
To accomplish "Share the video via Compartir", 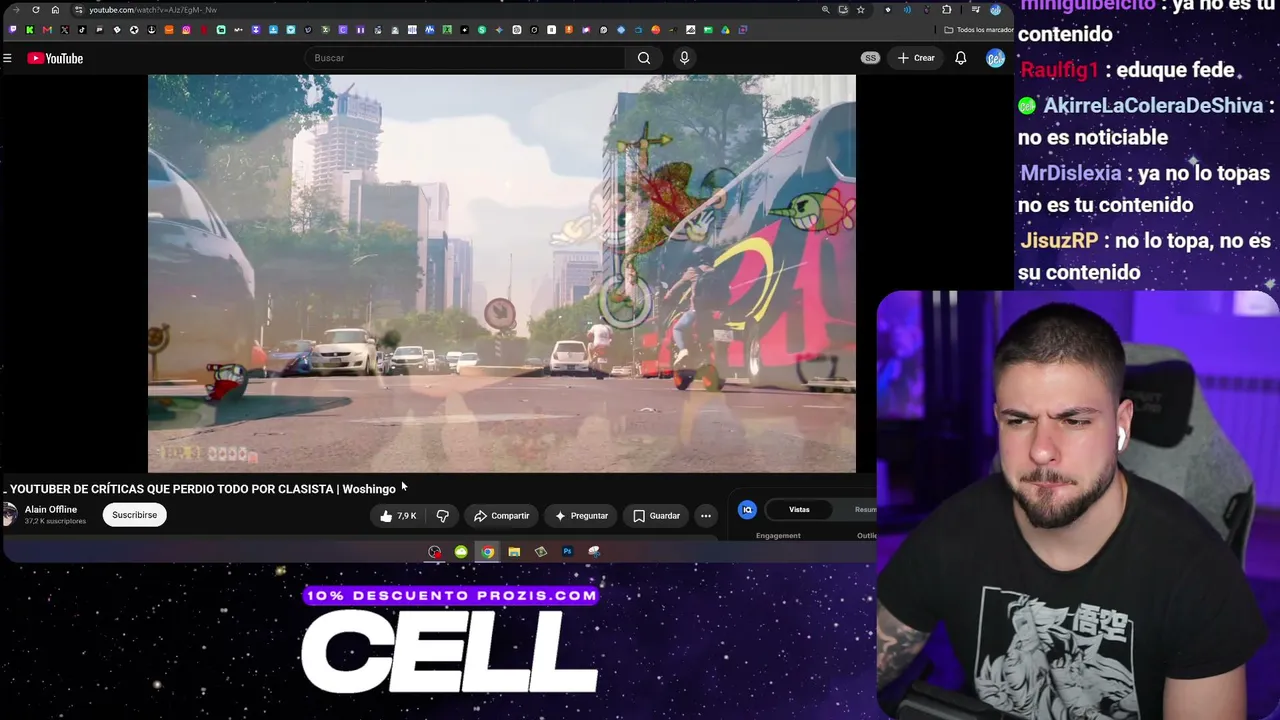I will coord(502,516).
